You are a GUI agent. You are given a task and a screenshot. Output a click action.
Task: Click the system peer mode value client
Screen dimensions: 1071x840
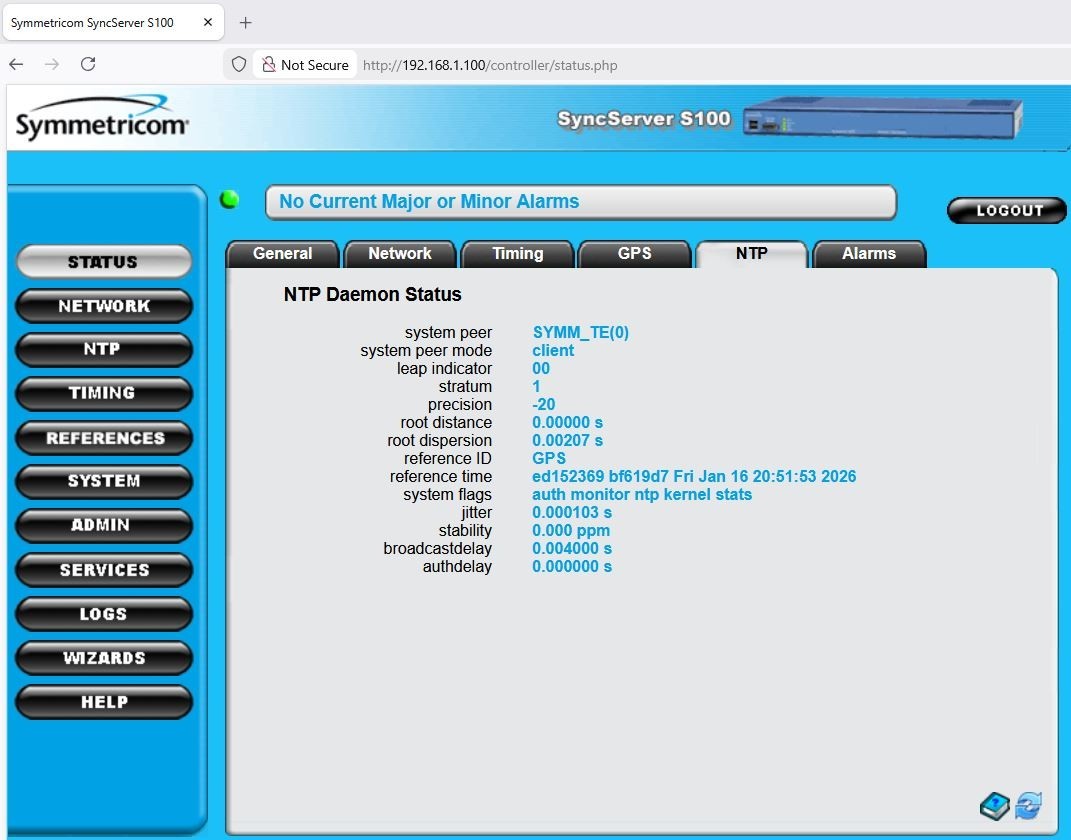[553, 350]
